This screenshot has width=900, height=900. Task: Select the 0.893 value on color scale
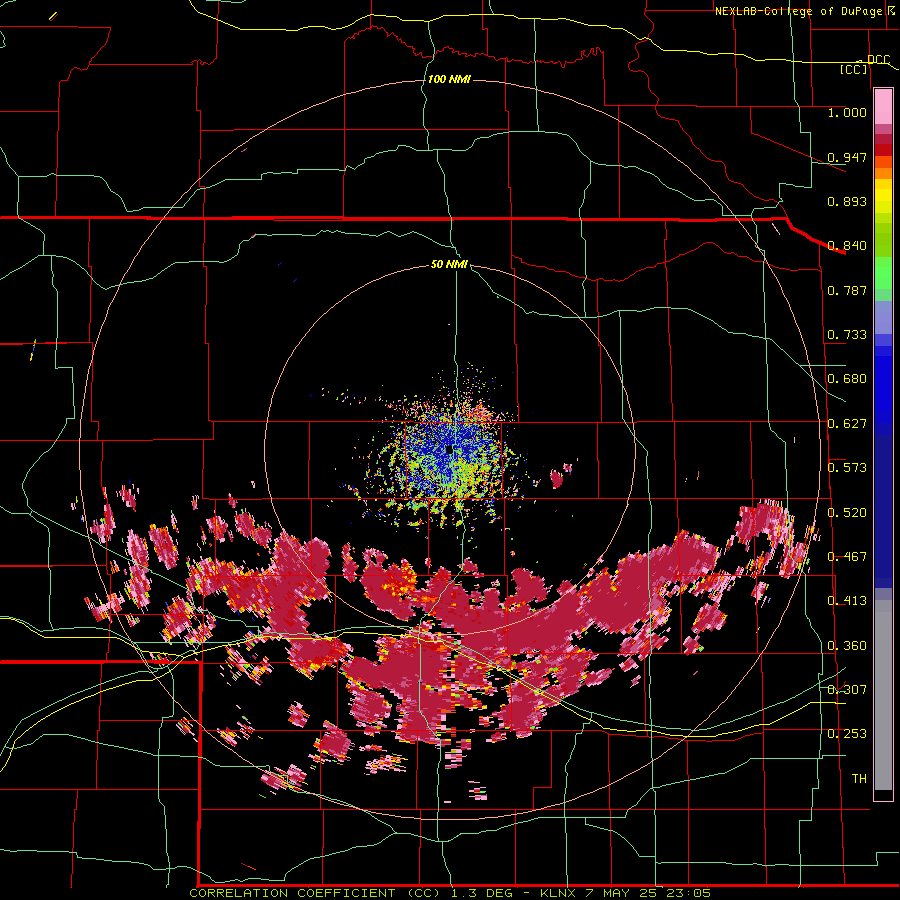pyautogui.click(x=847, y=201)
